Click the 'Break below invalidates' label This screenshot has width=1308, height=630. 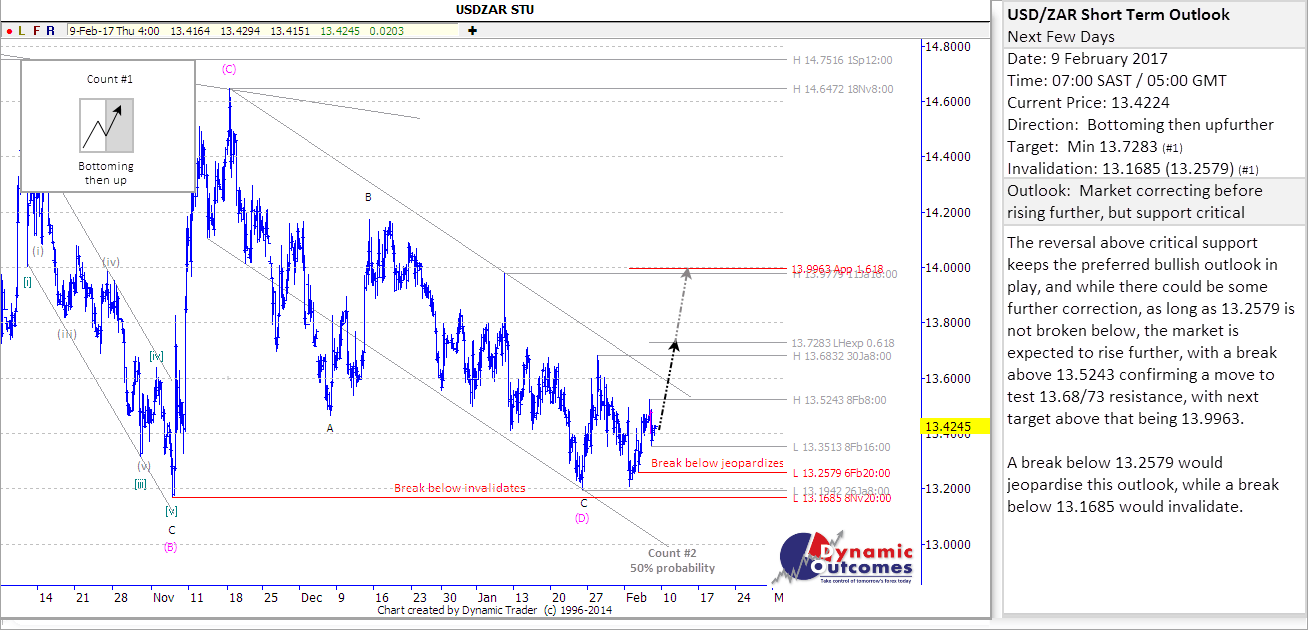pos(460,488)
